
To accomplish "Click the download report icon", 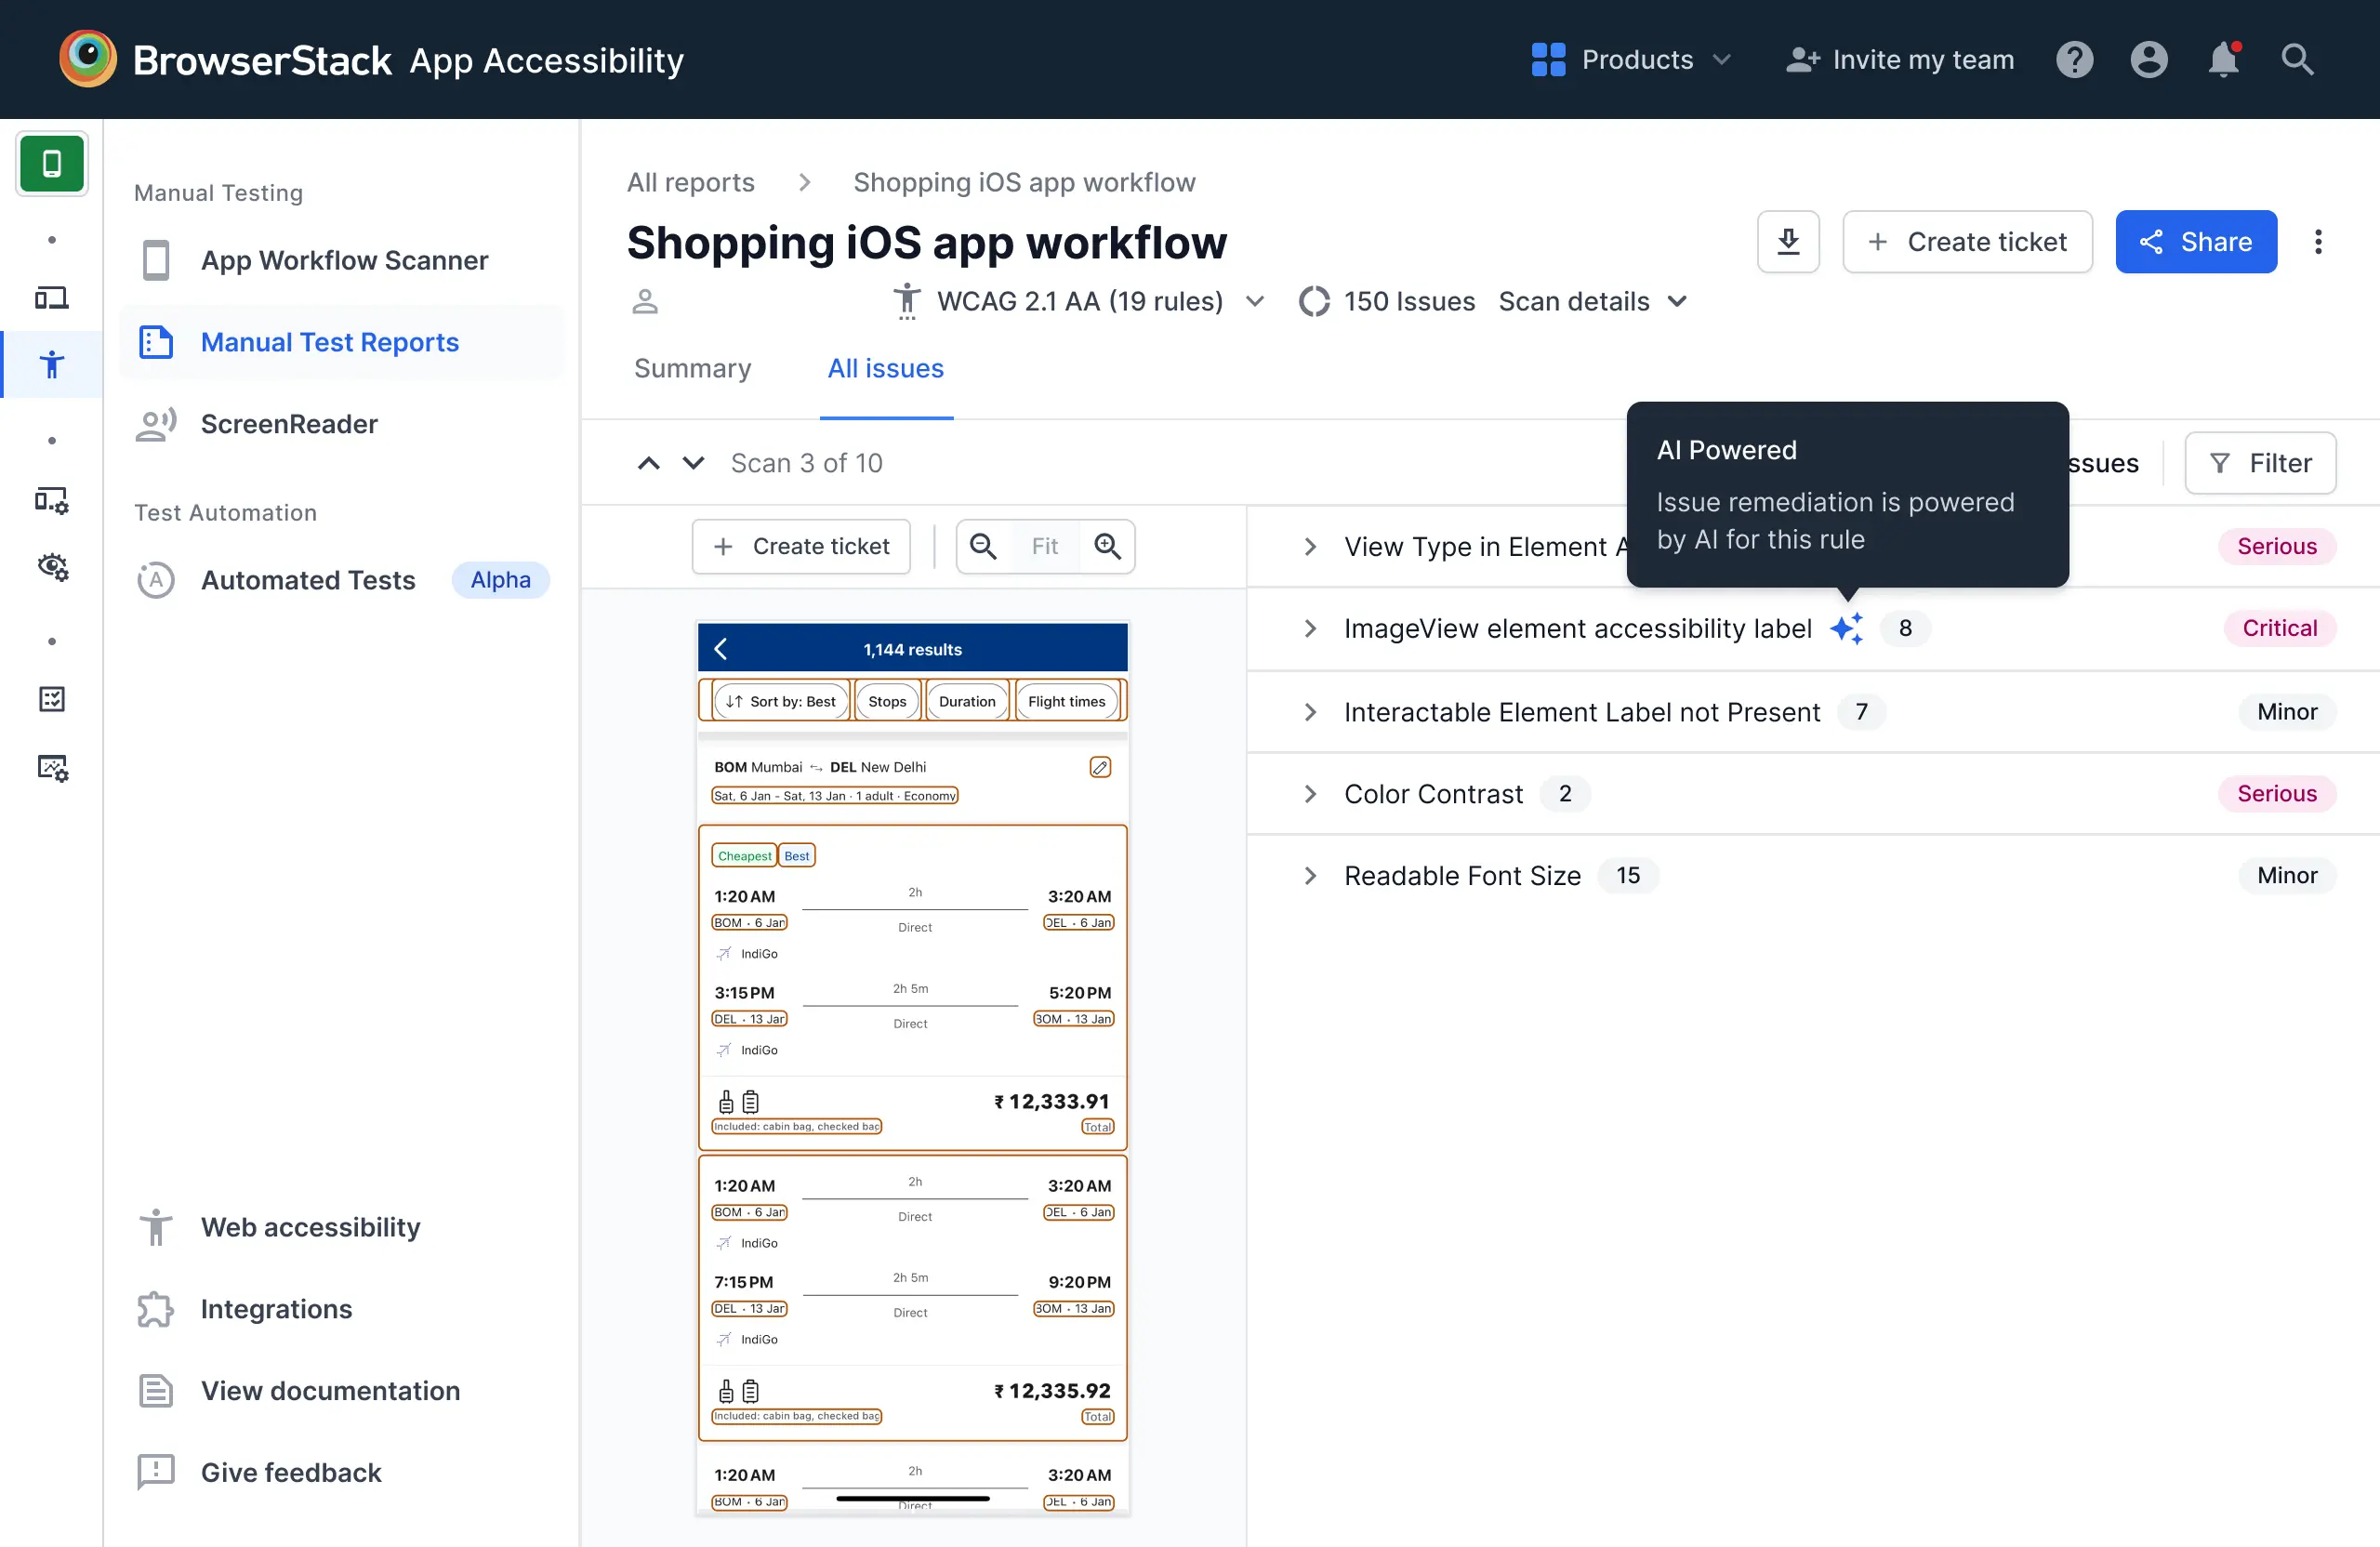I will coord(1788,242).
